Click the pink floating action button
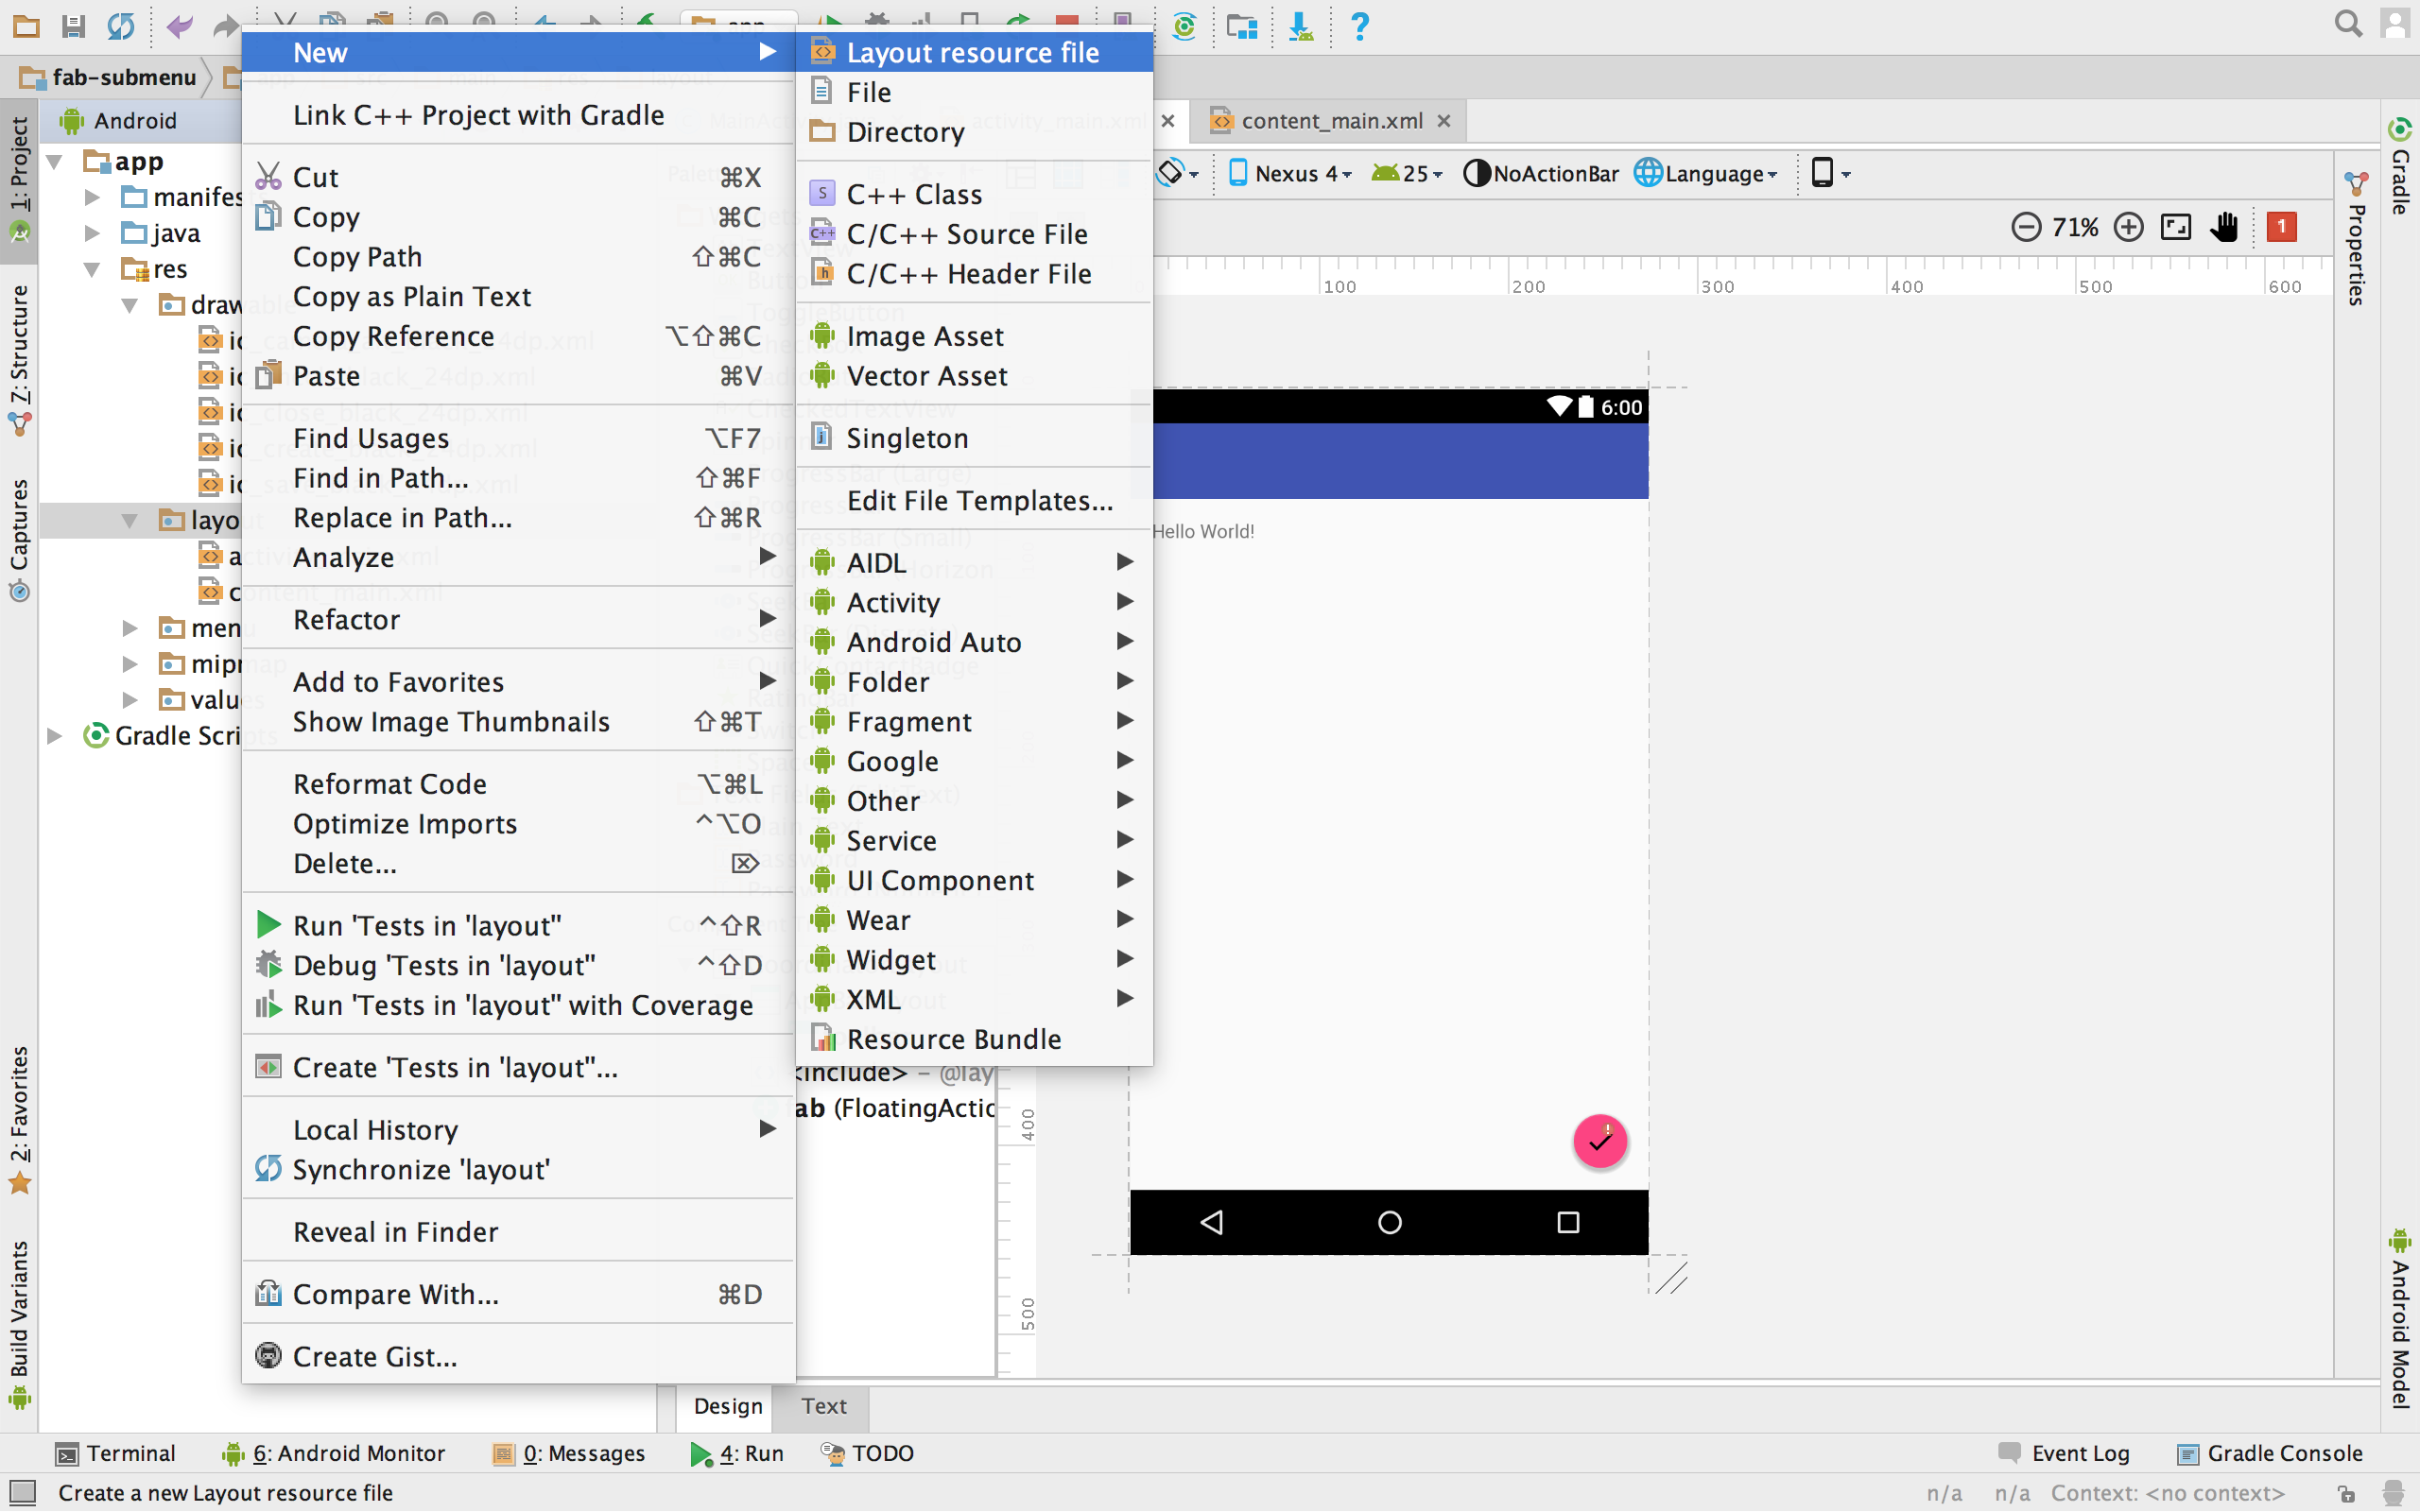The image size is (2420, 1512). 1599,1141
